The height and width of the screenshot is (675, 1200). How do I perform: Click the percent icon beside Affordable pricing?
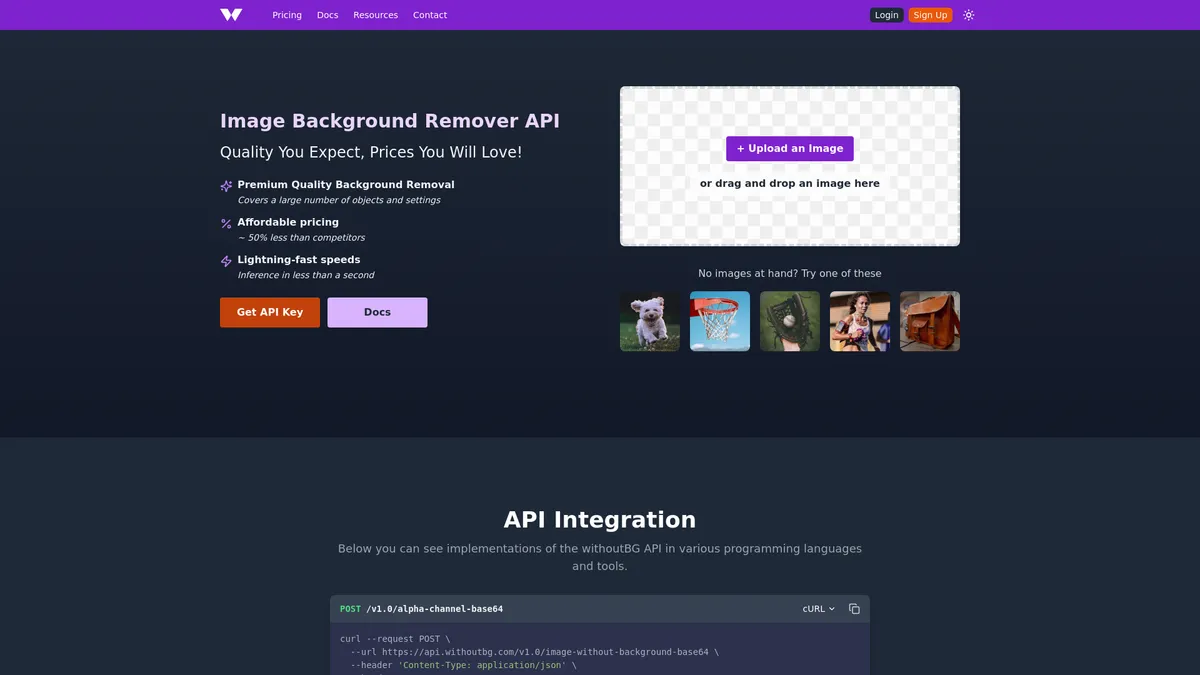click(x=225, y=224)
